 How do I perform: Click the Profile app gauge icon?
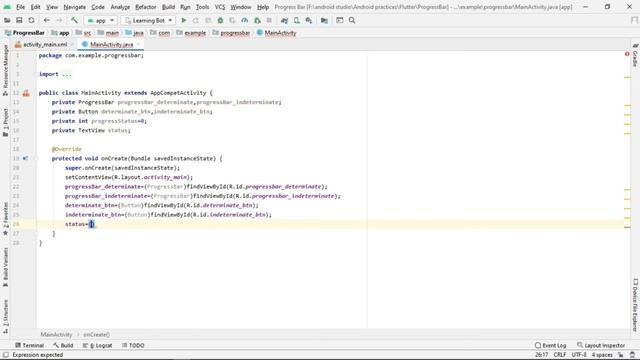[x=244, y=20]
